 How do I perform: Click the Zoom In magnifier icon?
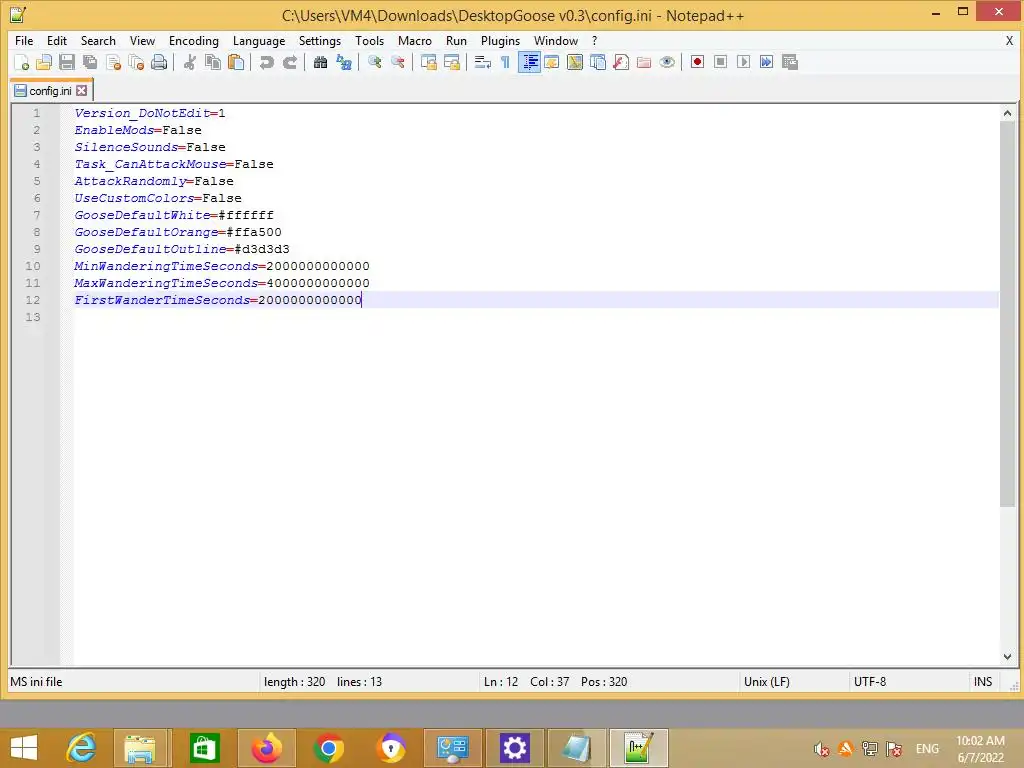pos(374,62)
